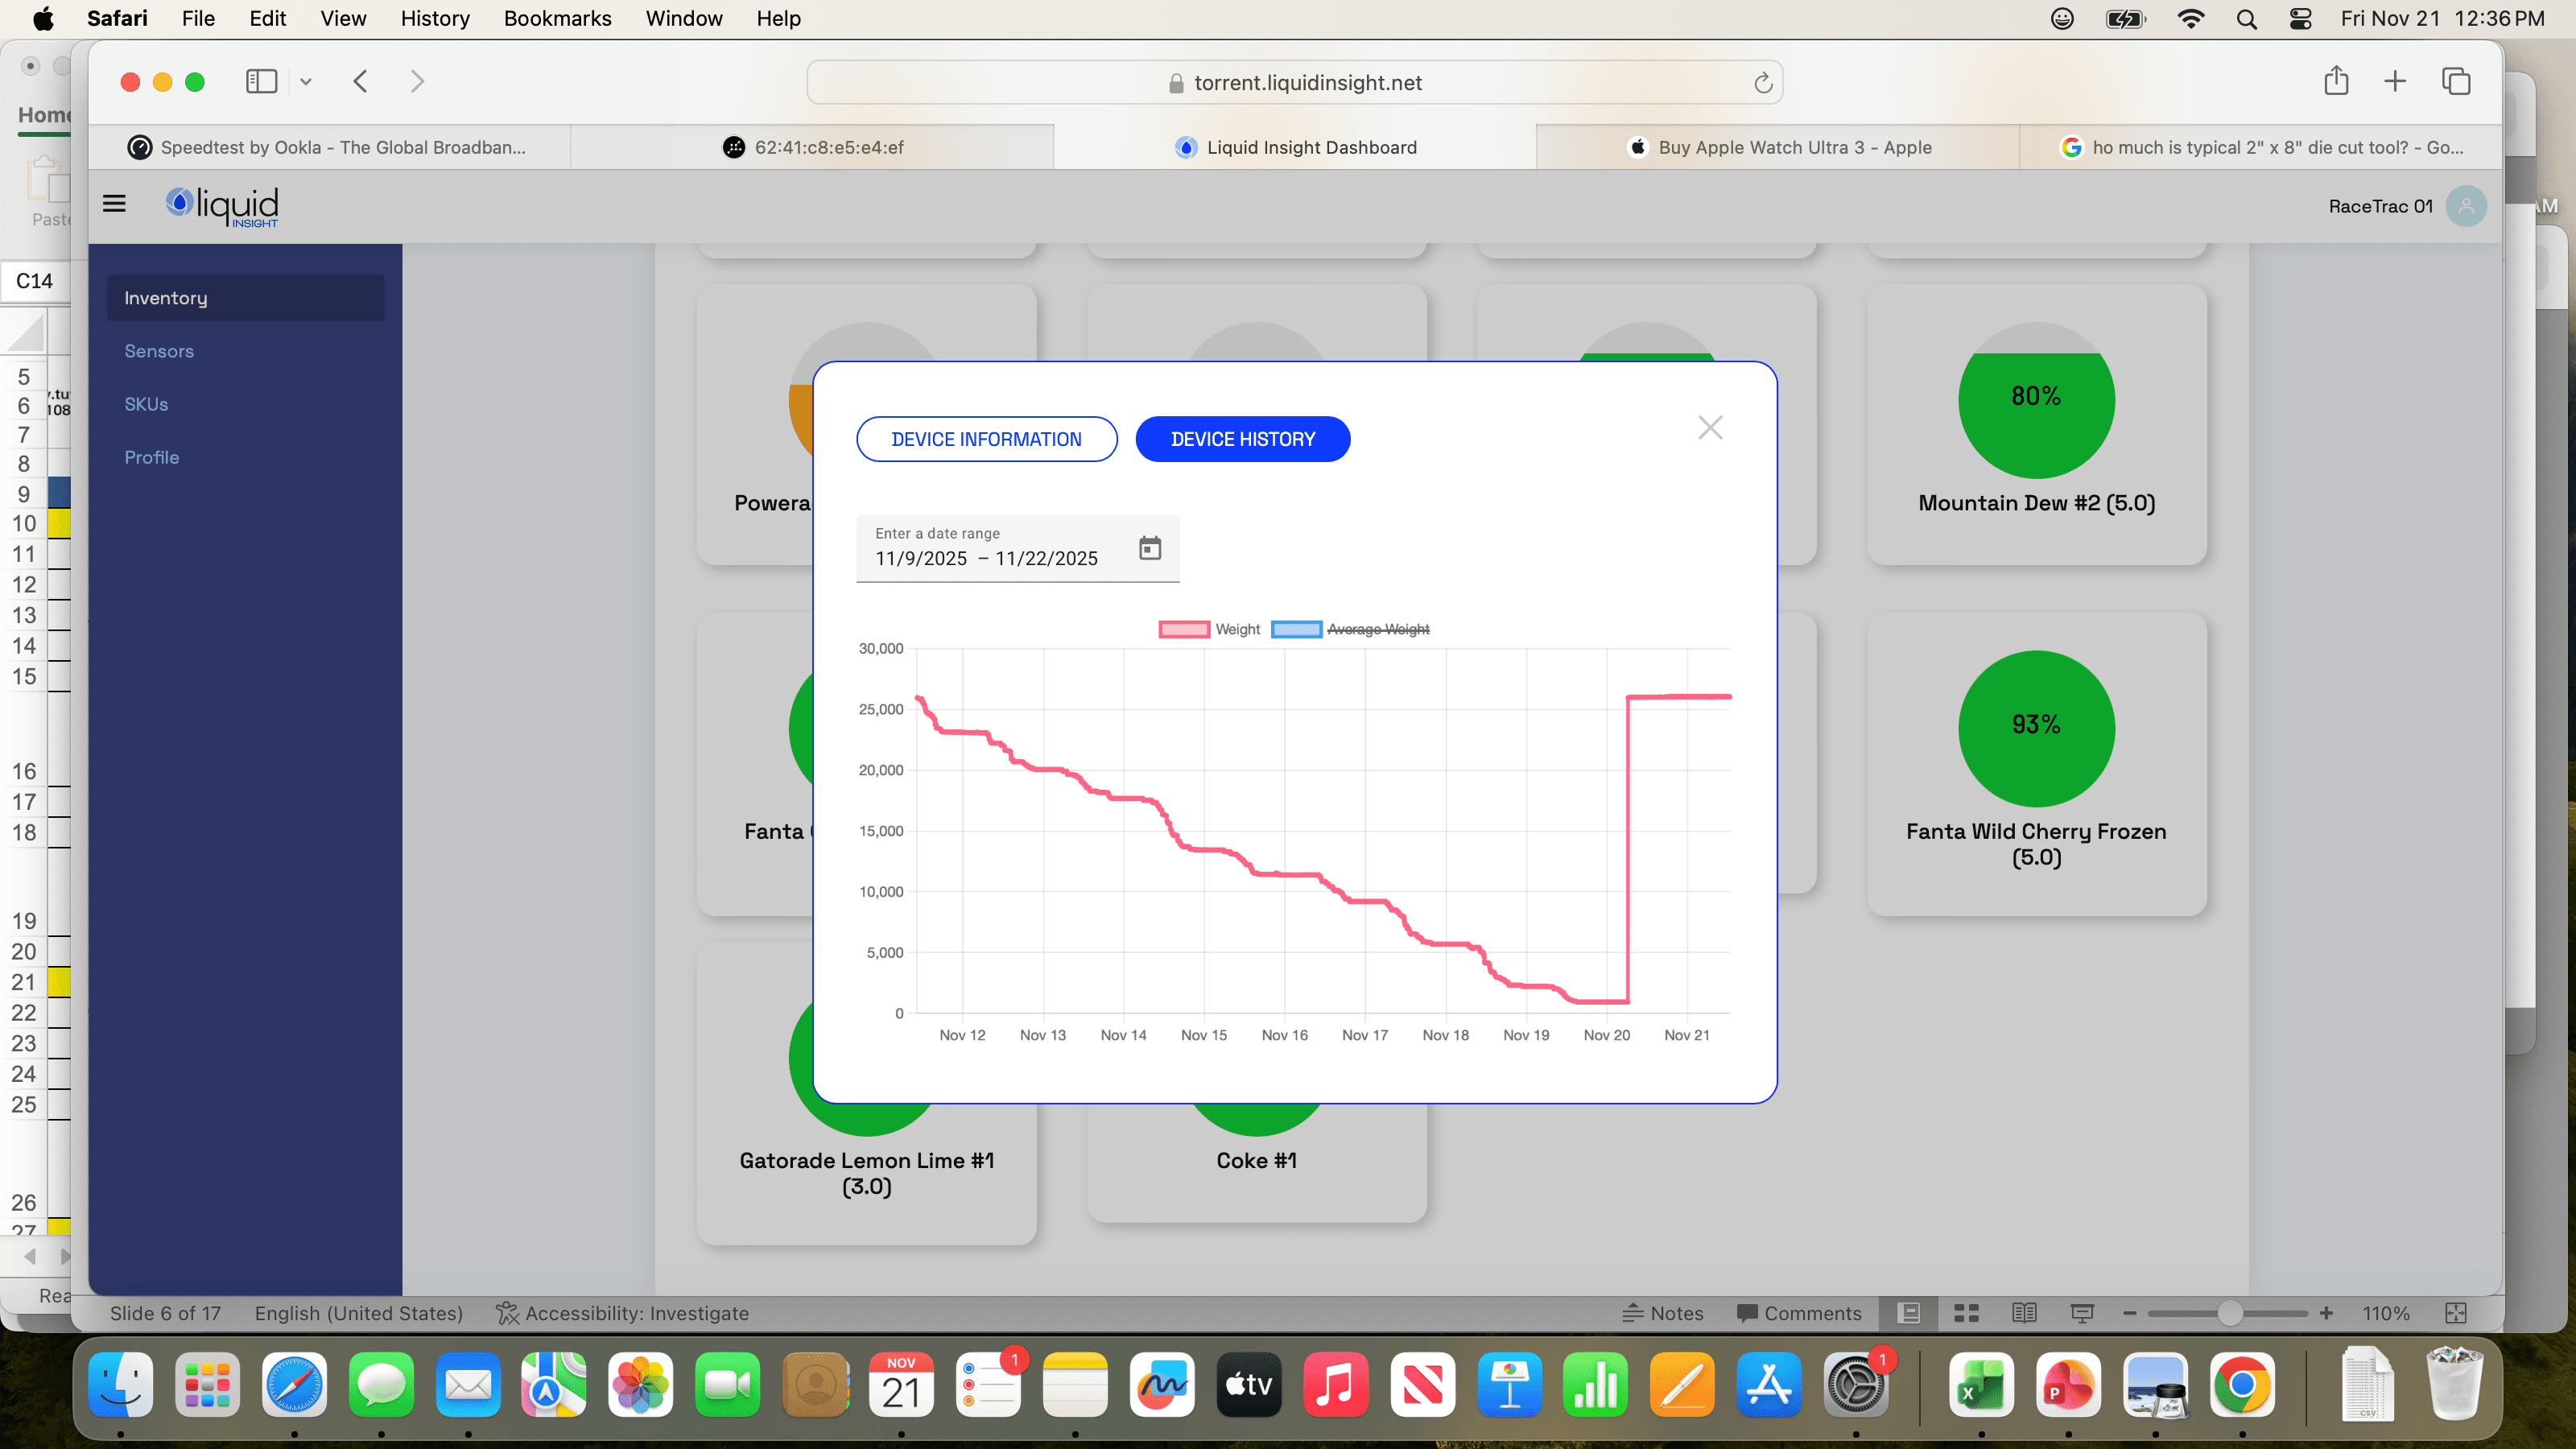Open Control Center in menu bar
The height and width of the screenshot is (1449, 2576).
(2301, 19)
